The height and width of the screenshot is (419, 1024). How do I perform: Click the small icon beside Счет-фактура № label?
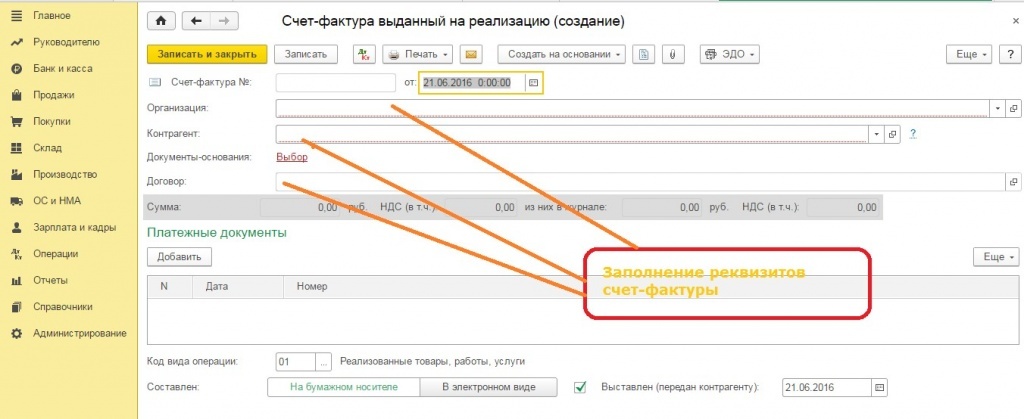pos(155,82)
